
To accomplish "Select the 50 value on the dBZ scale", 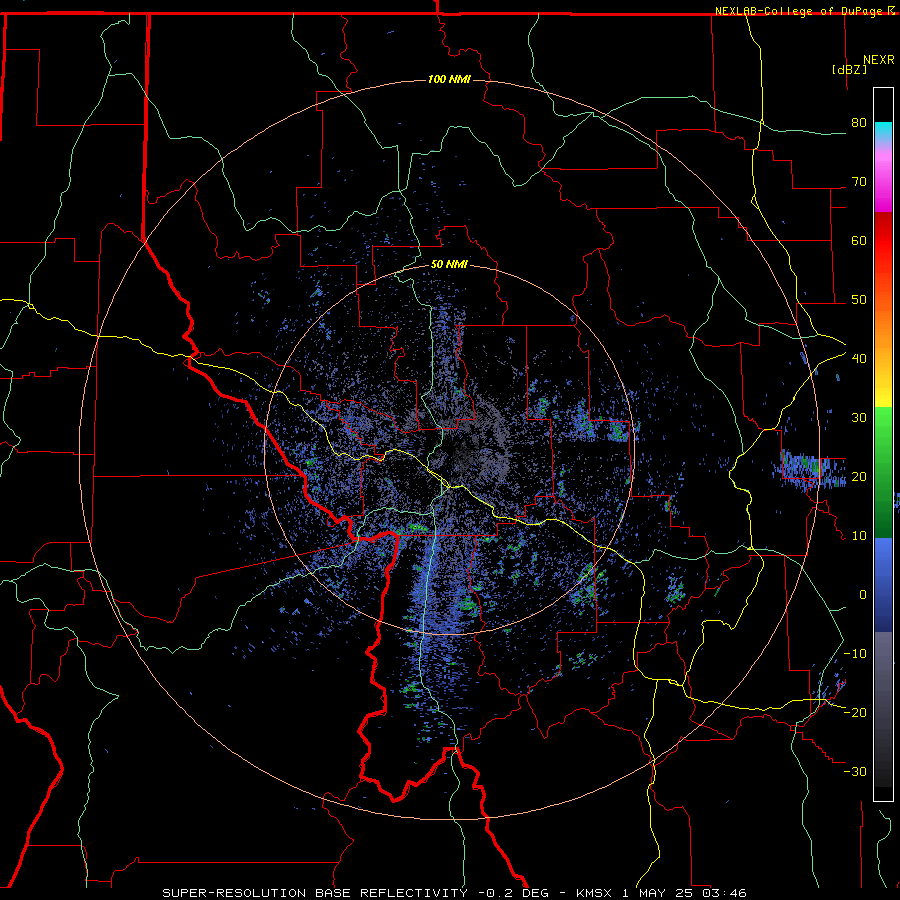I will point(859,300).
